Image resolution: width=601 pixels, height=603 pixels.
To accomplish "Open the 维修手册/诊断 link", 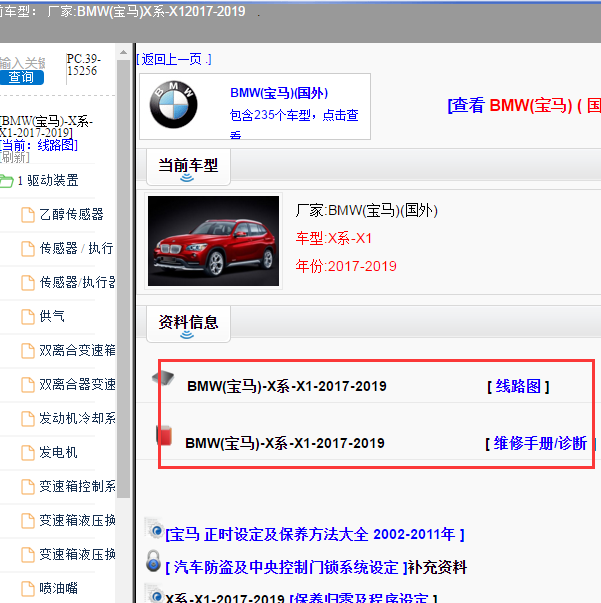I will click(x=540, y=443).
